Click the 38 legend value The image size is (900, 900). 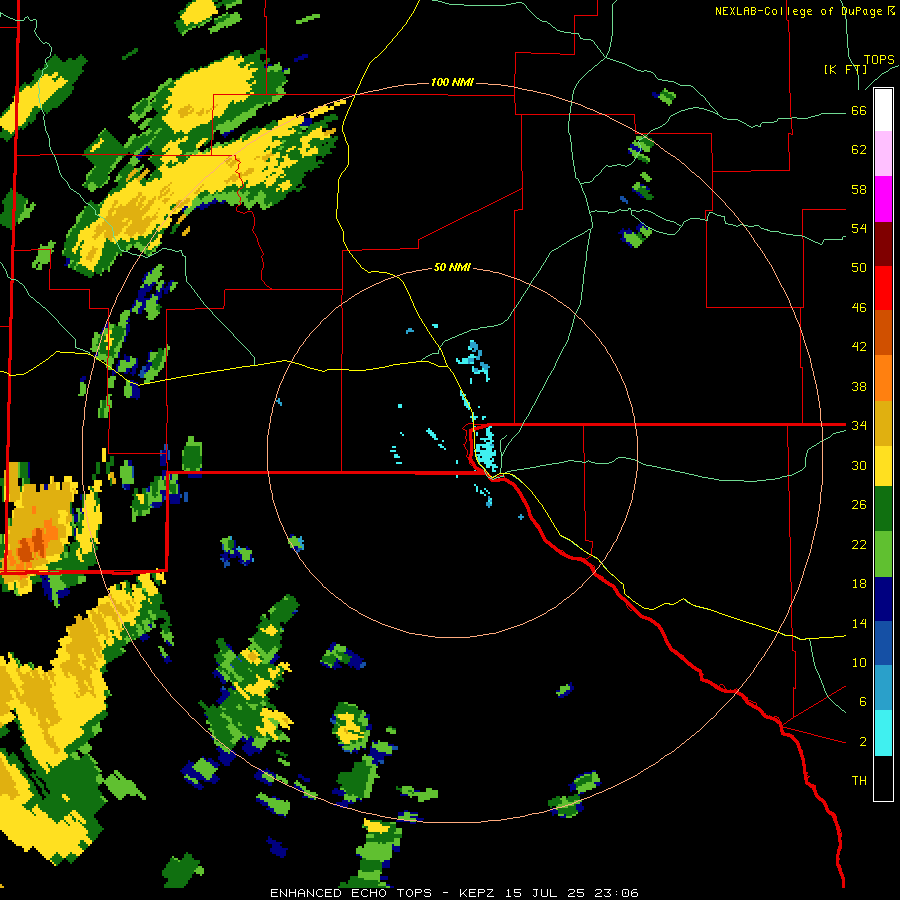[x=859, y=386]
